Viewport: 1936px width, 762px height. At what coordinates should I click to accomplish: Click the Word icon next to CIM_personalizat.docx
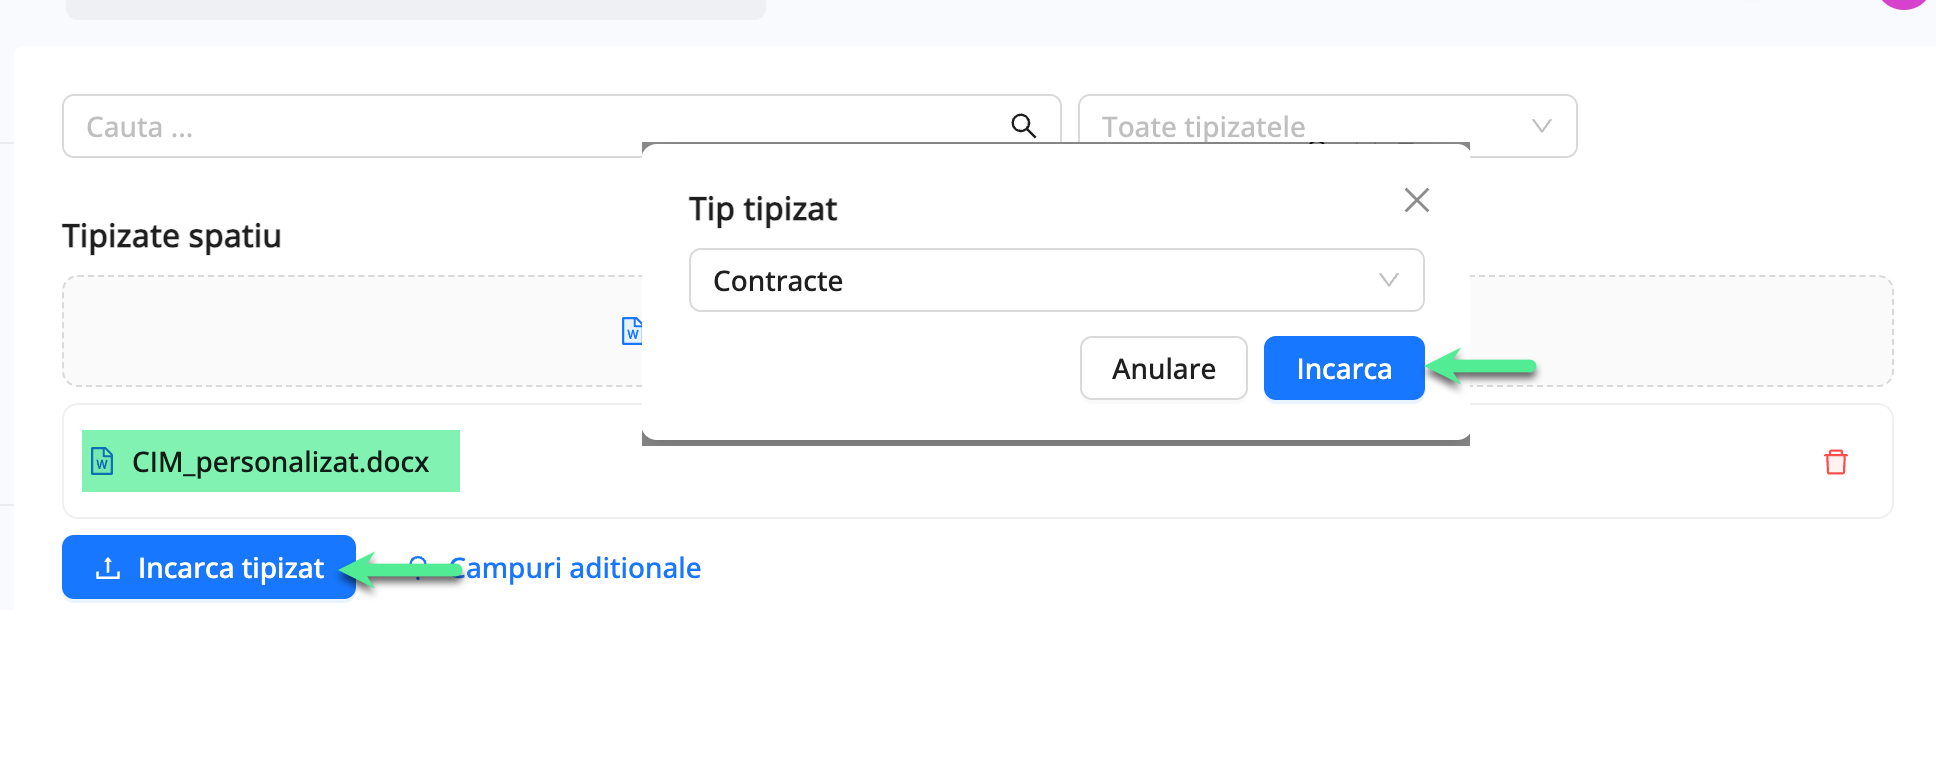(104, 461)
